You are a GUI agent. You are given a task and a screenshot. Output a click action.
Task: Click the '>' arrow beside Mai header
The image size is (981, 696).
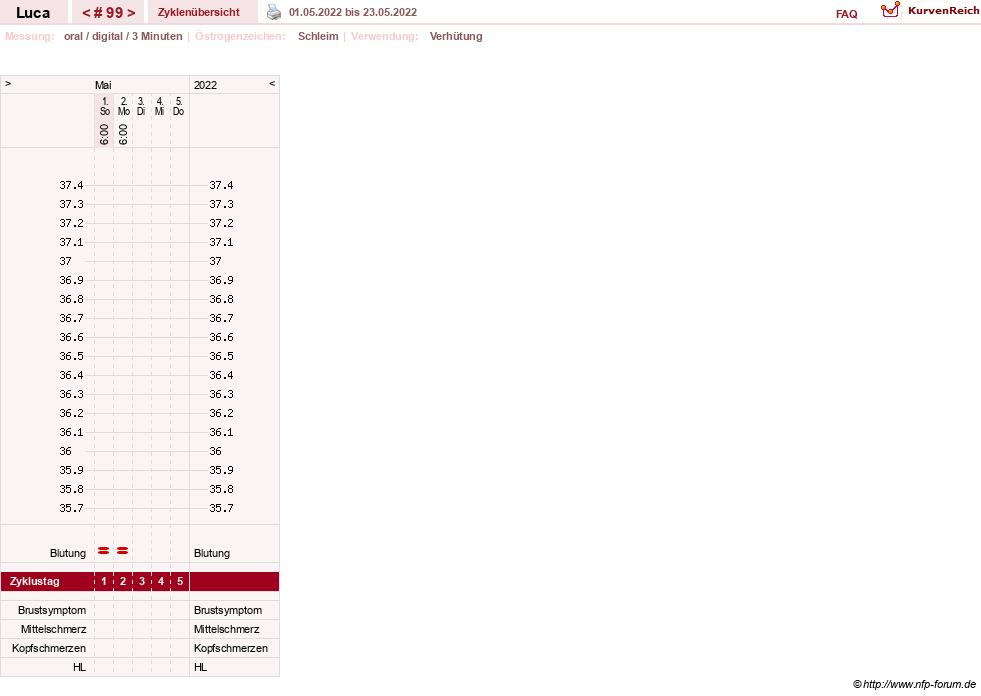pyautogui.click(x=8, y=83)
